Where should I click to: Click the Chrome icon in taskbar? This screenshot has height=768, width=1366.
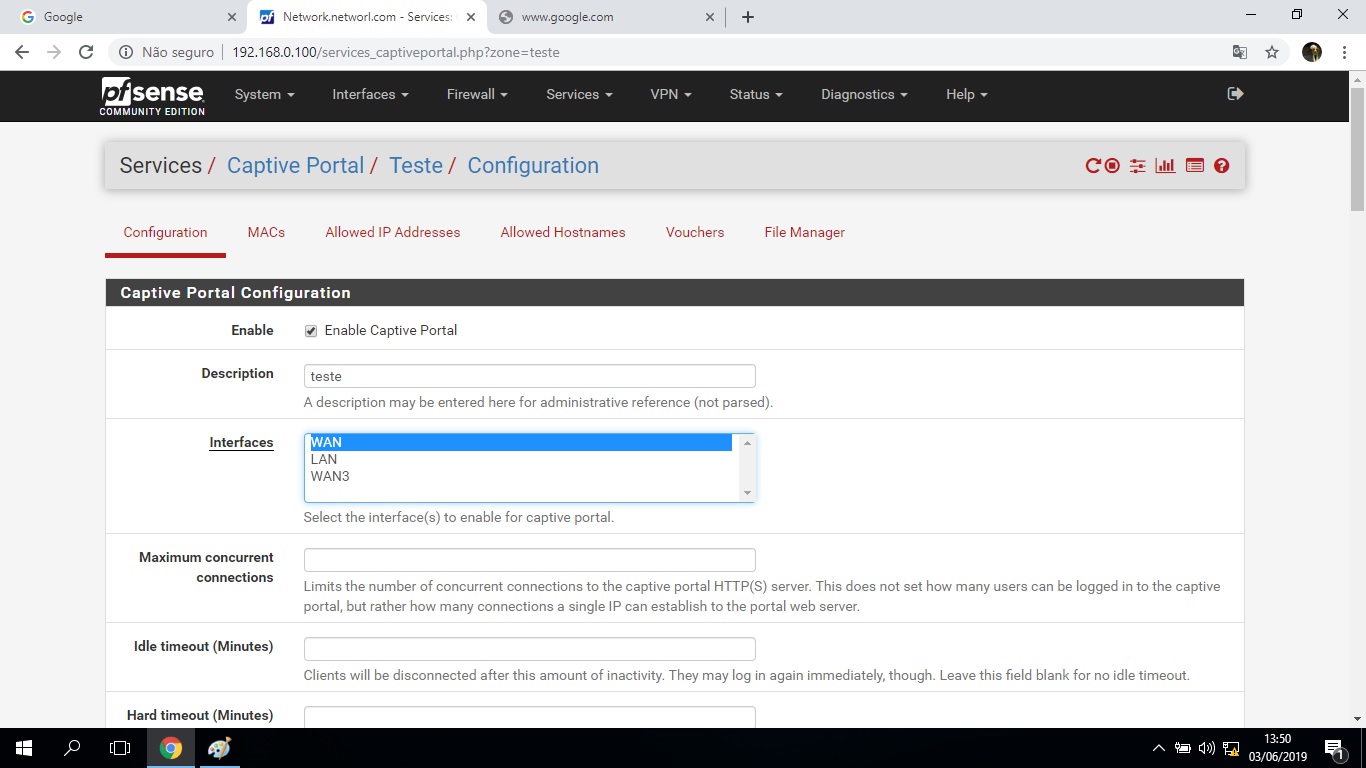tap(171, 748)
